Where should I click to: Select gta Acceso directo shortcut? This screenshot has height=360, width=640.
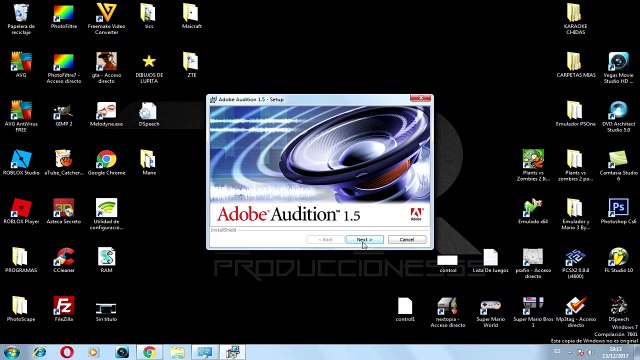coord(107,68)
